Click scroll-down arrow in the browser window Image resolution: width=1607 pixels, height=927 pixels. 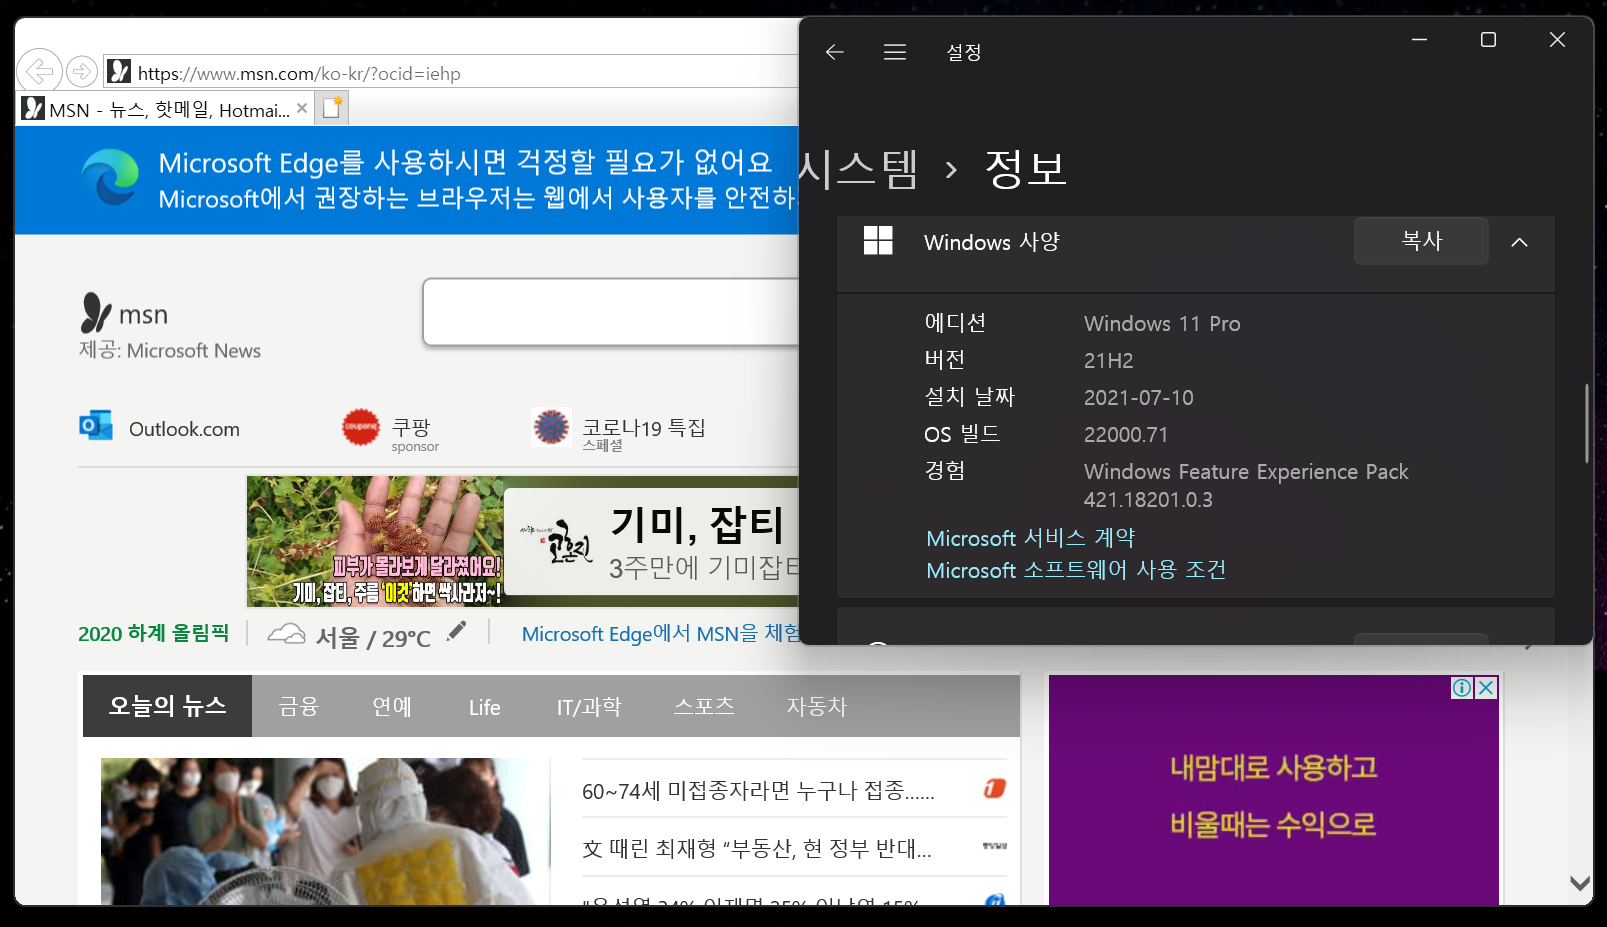tap(1580, 883)
